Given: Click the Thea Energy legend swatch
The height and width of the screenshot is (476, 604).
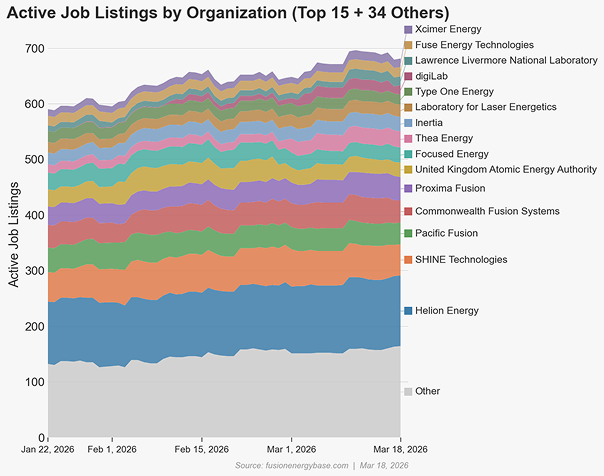Looking at the screenshot, I should (408, 139).
